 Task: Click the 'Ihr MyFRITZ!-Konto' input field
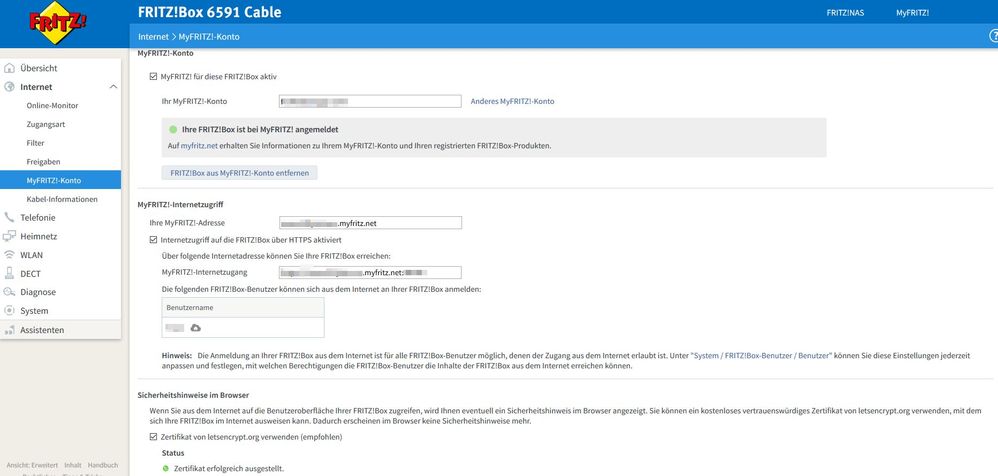370,101
